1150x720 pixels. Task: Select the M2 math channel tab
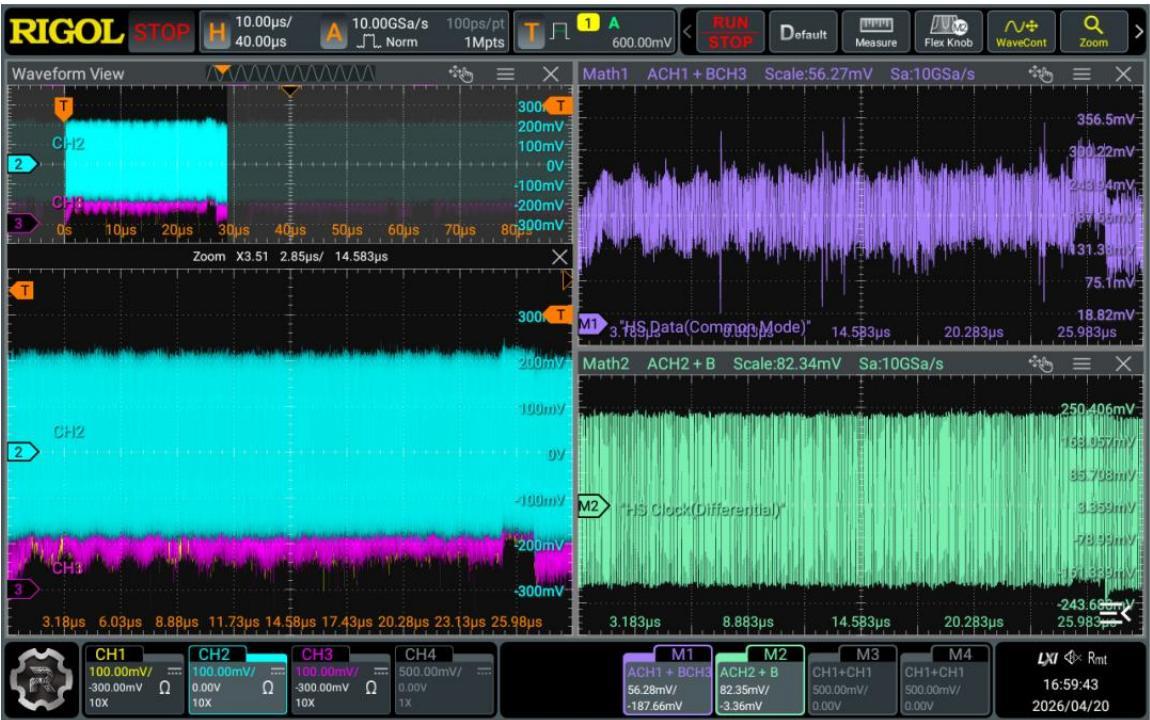pyautogui.click(x=760, y=680)
